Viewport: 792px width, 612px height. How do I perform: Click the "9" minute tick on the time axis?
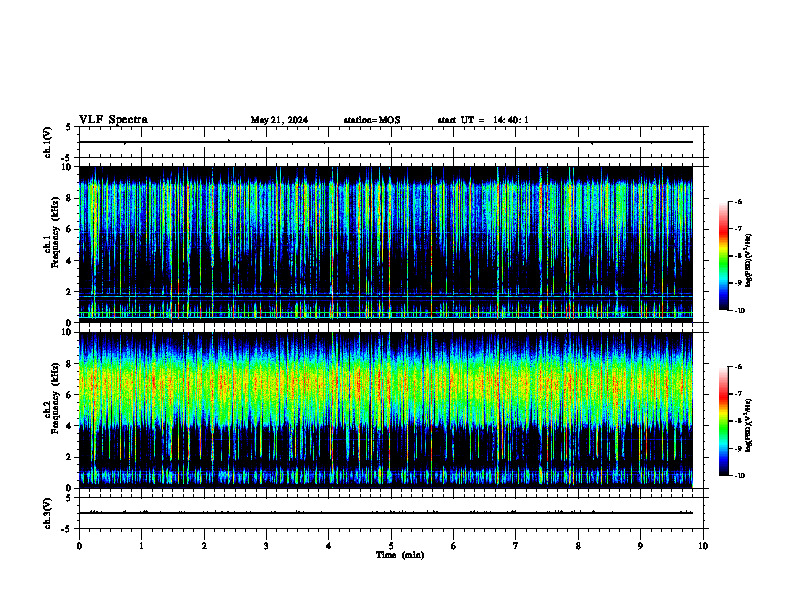click(x=640, y=546)
